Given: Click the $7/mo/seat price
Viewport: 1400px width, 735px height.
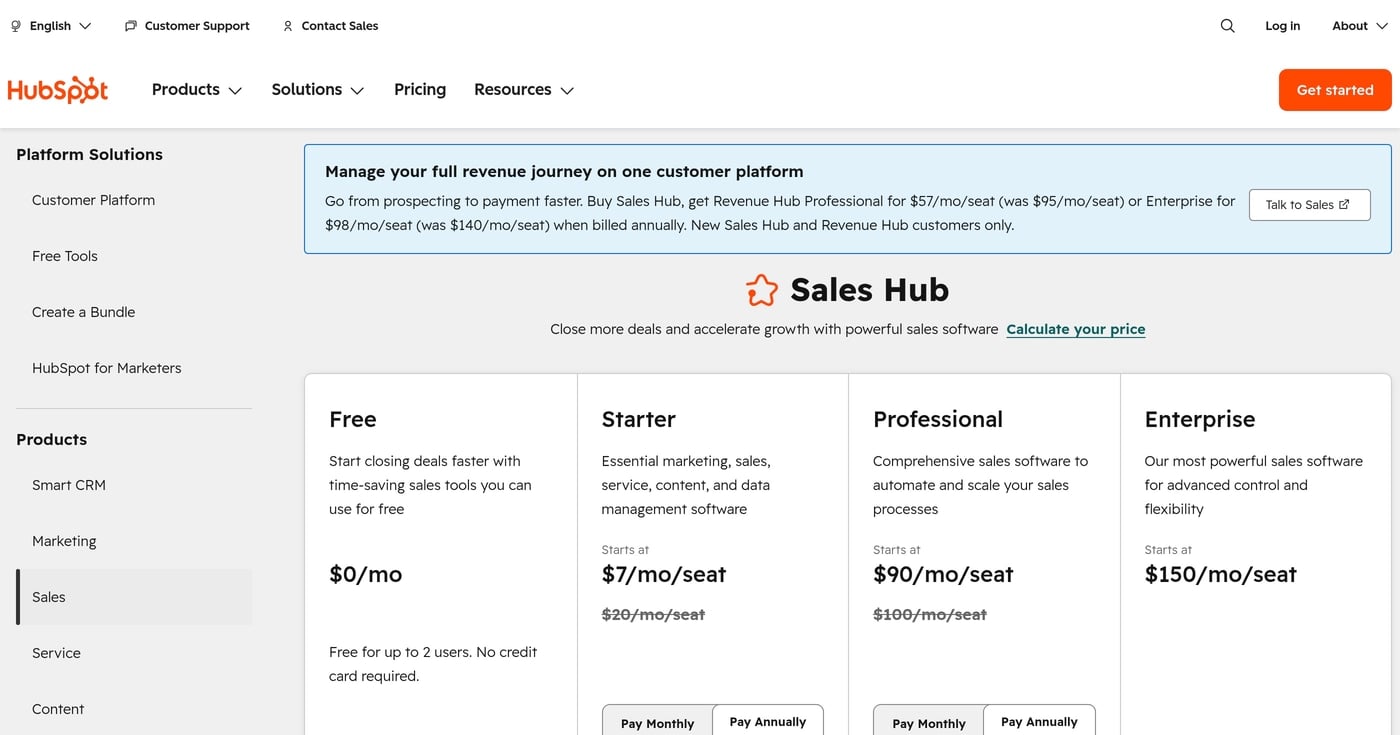Looking at the screenshot, I should pos(664,574).
